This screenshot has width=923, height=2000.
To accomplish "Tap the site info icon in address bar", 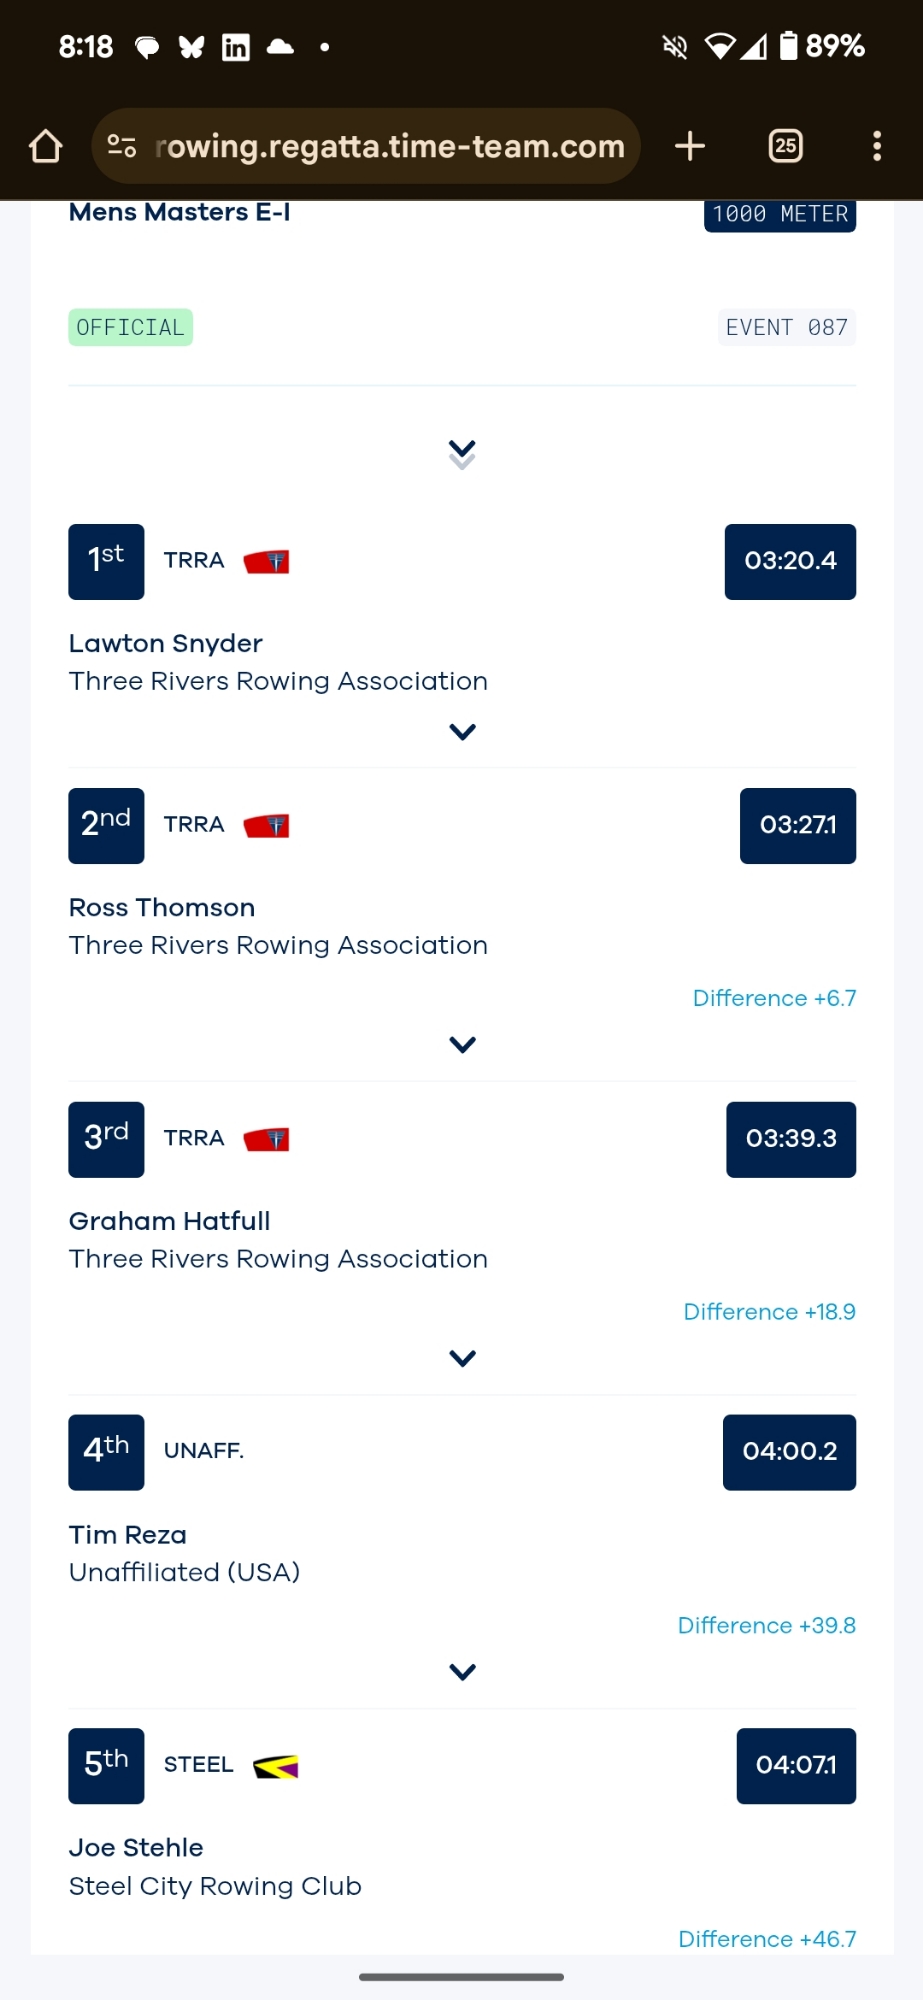I will pyautogui.click(x=122, y=146).
